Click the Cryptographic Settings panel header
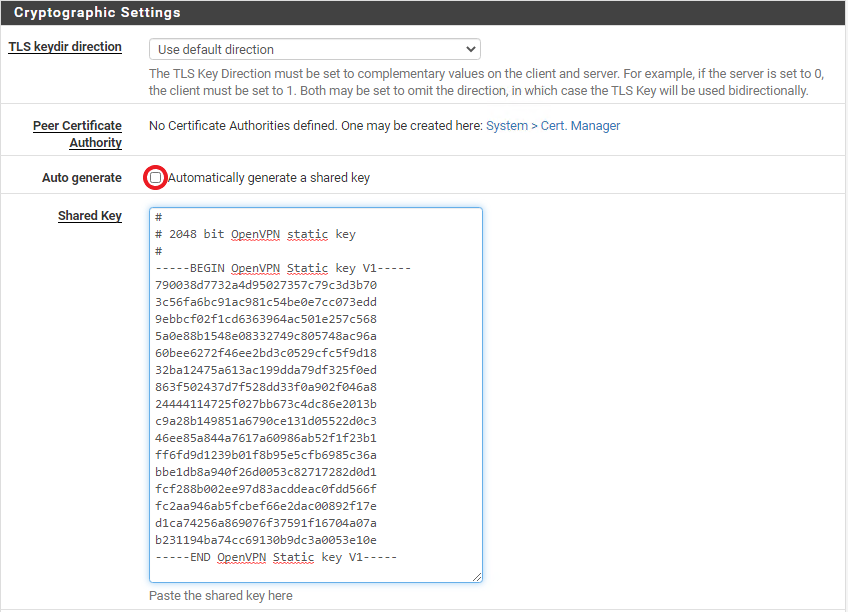The width and height of the screenshot is (848, 612). coord(423,12)
